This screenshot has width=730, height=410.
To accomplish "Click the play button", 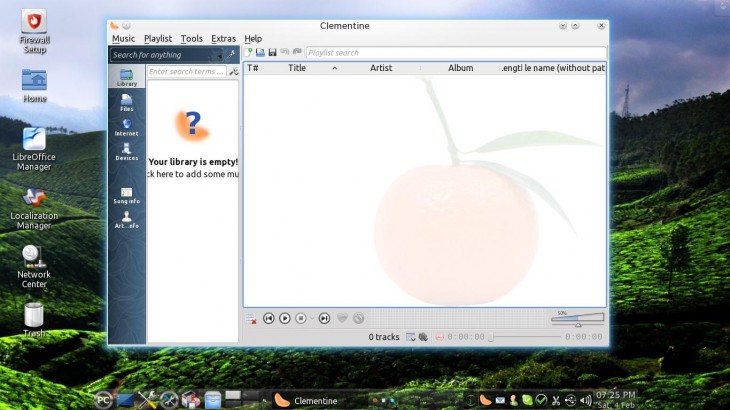I will click(x=285, y=318).
